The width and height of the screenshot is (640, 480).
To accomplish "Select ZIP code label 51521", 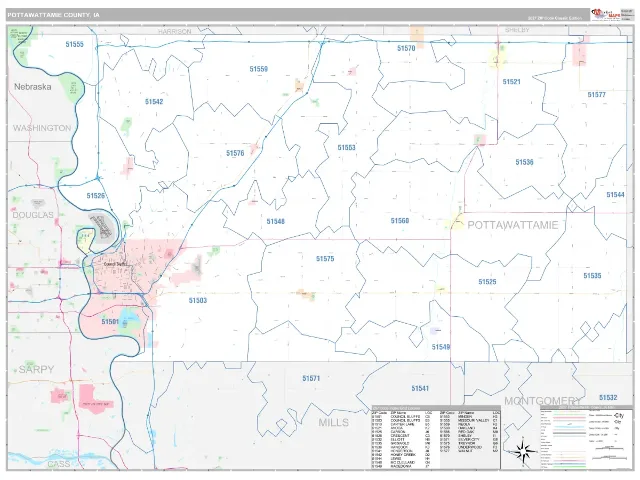I will (511, 82).
